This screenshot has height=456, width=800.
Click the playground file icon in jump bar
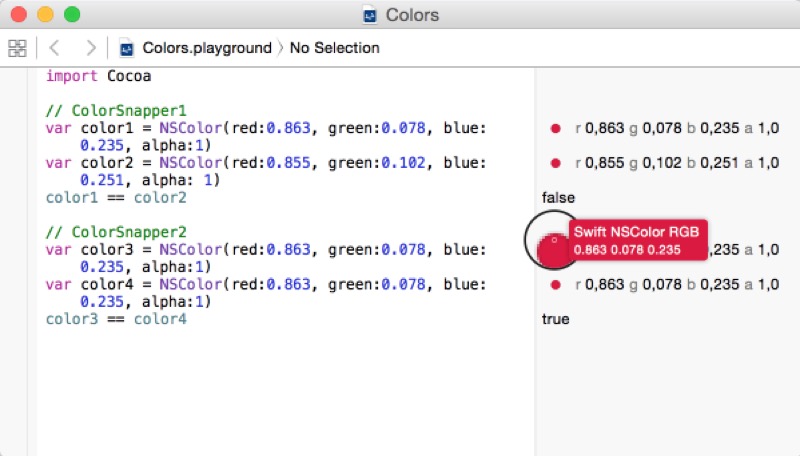pyautogui.click(x=127, y=48)
